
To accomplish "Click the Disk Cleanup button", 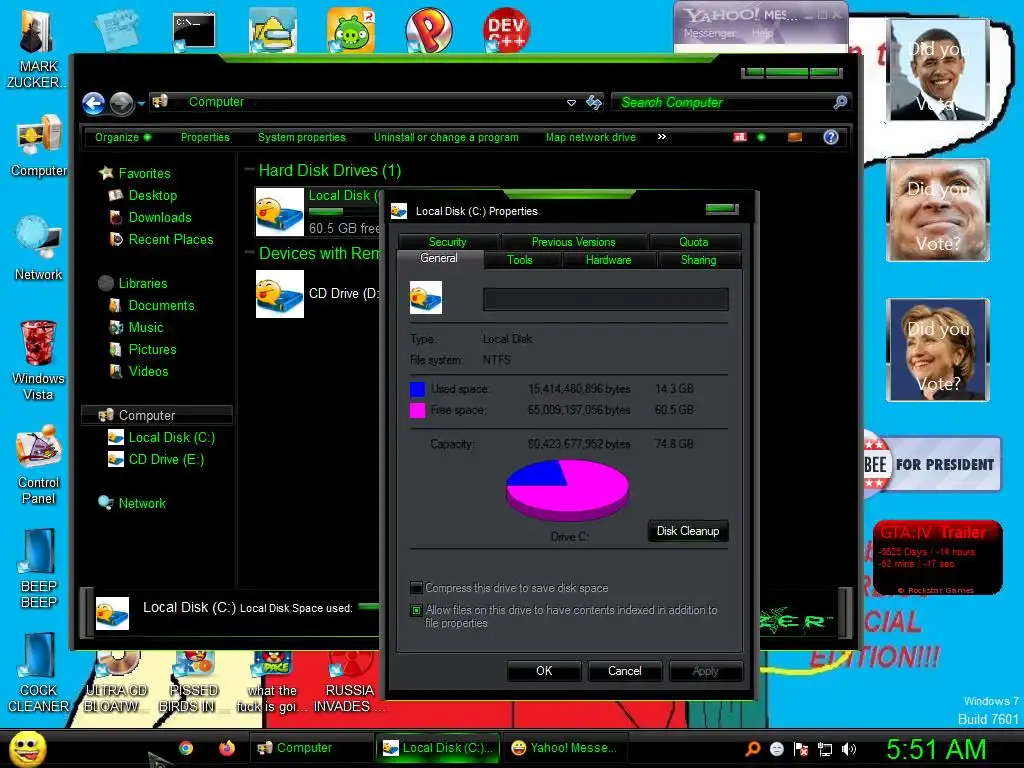I will click(688, 531).
